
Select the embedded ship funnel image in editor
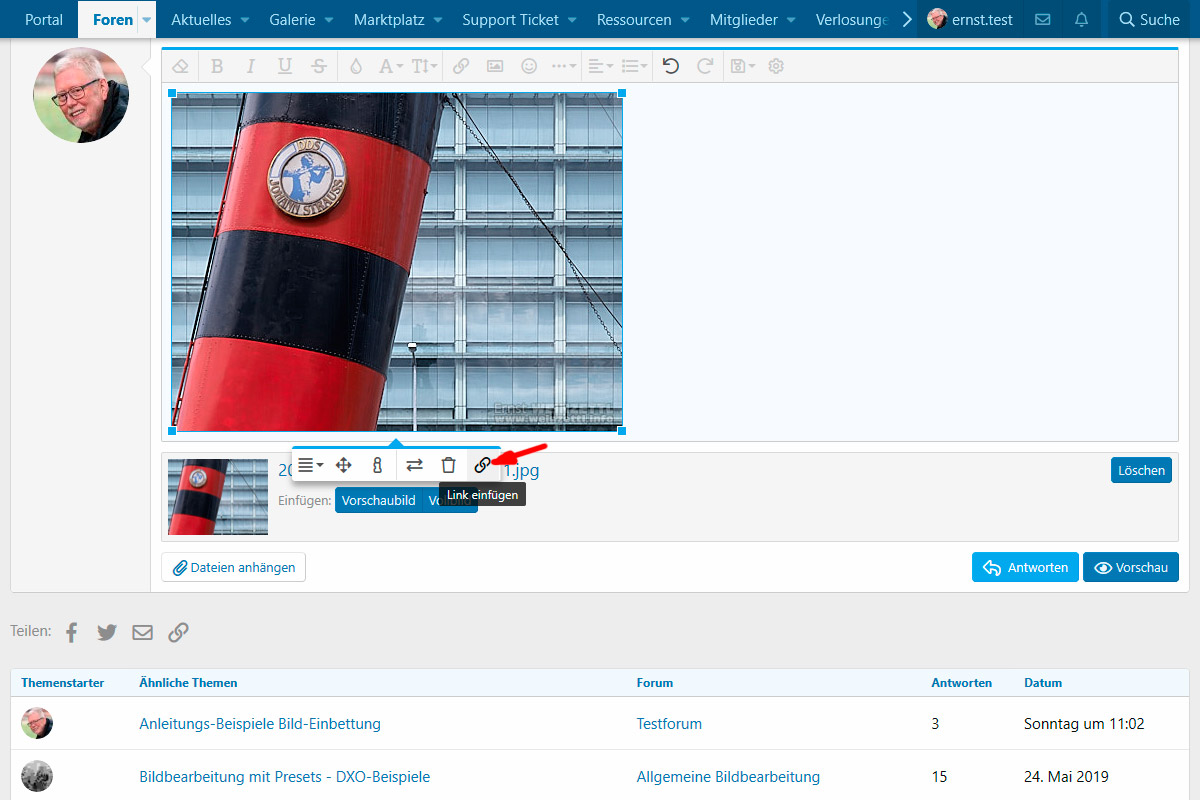point(397,262)
